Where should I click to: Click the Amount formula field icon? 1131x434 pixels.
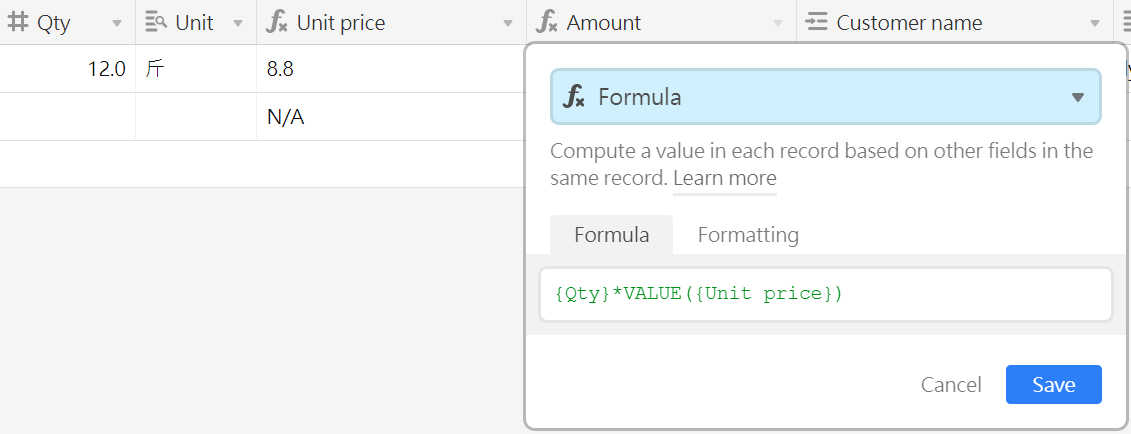(547, 22)
